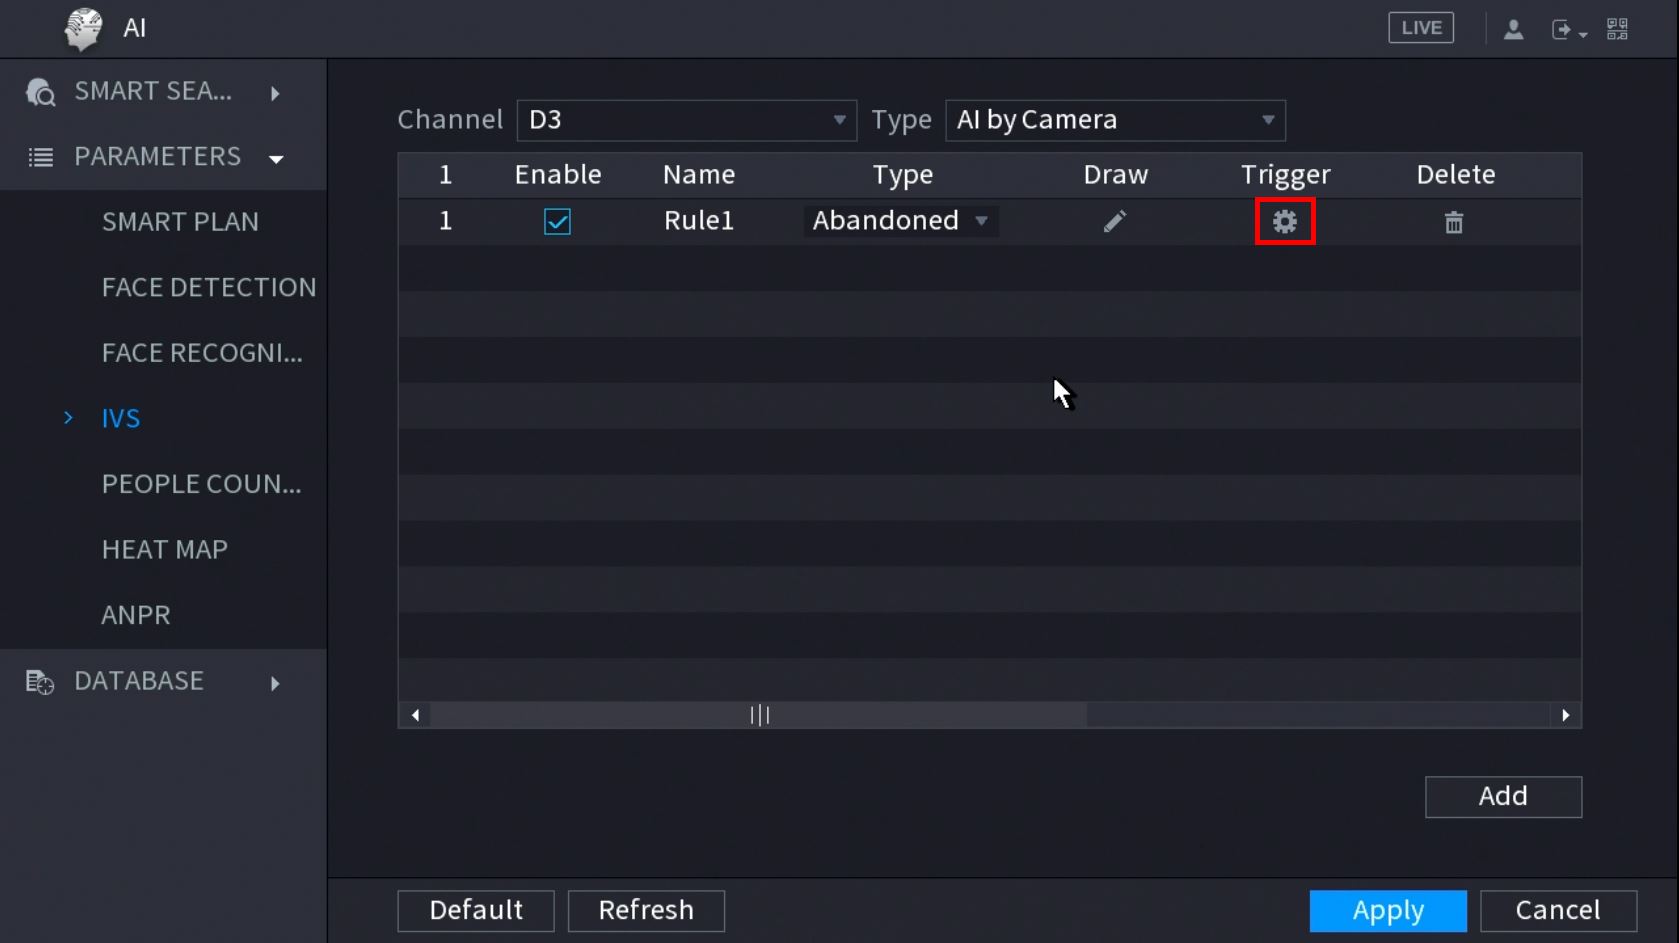
Task: Open the AI by Camera type dropdown
Action: (x=1114, y=120)
